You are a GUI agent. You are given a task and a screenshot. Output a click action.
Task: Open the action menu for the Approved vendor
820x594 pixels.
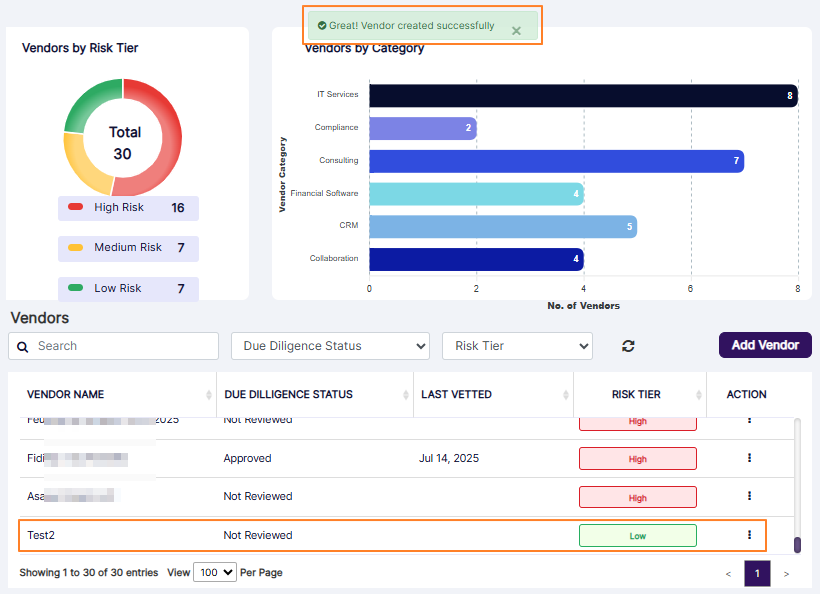pyautogui.click(x=749, y=458)
